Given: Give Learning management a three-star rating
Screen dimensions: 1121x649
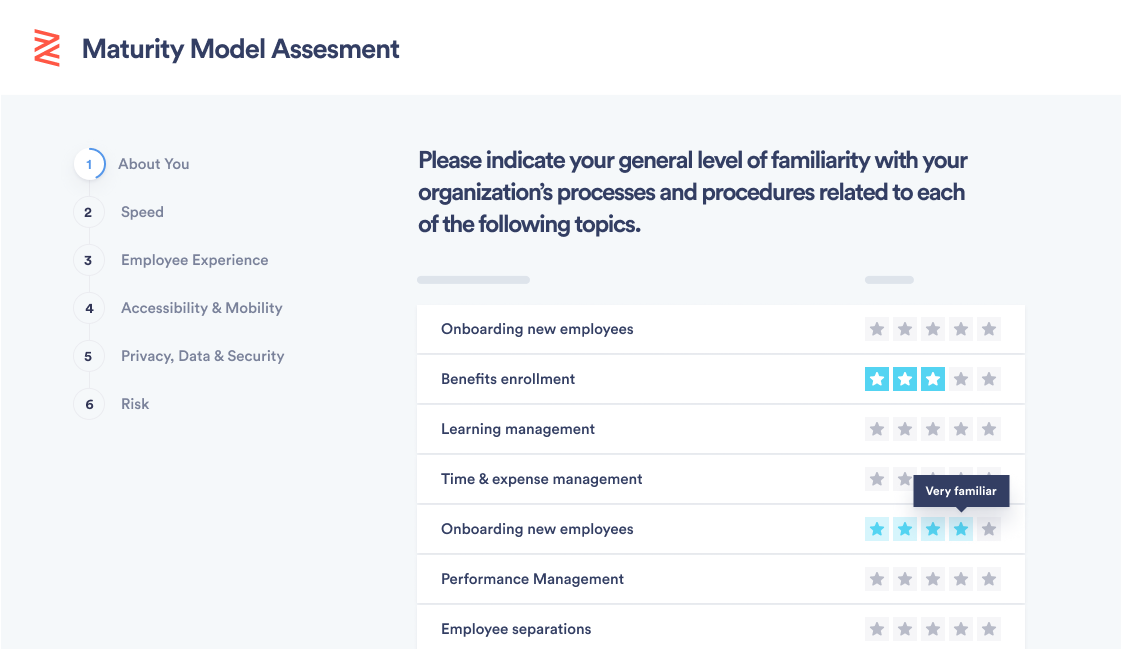Looking at the screenshot, I should [x=933, y=429].
